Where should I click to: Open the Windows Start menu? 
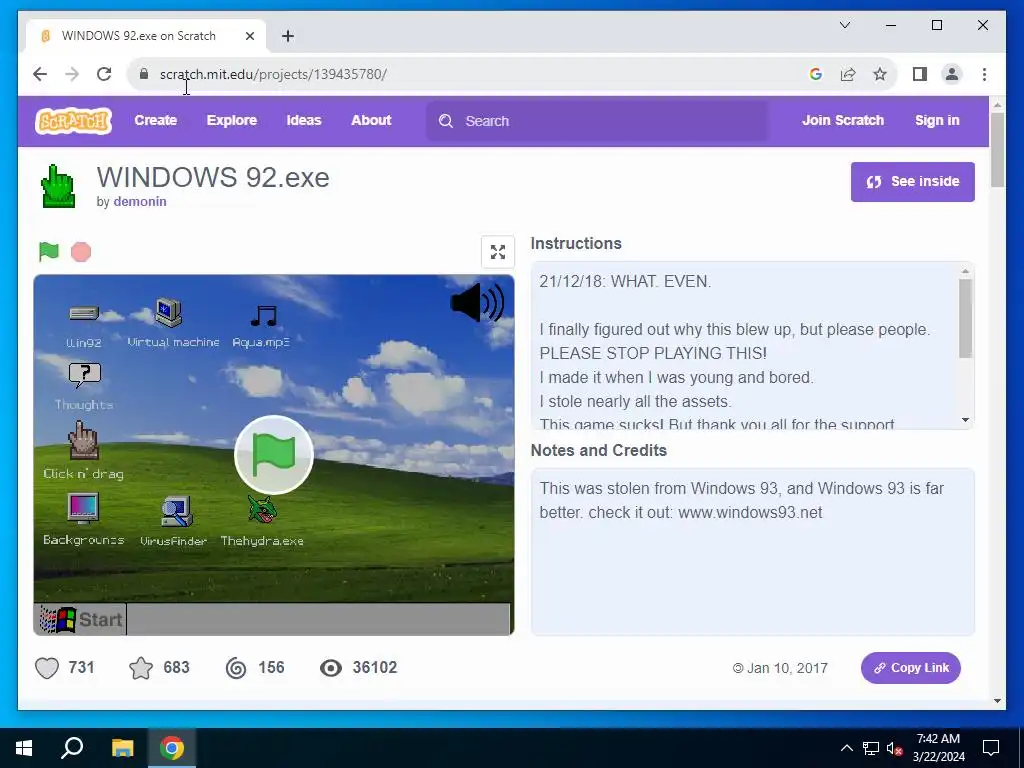tap(24, 748)
